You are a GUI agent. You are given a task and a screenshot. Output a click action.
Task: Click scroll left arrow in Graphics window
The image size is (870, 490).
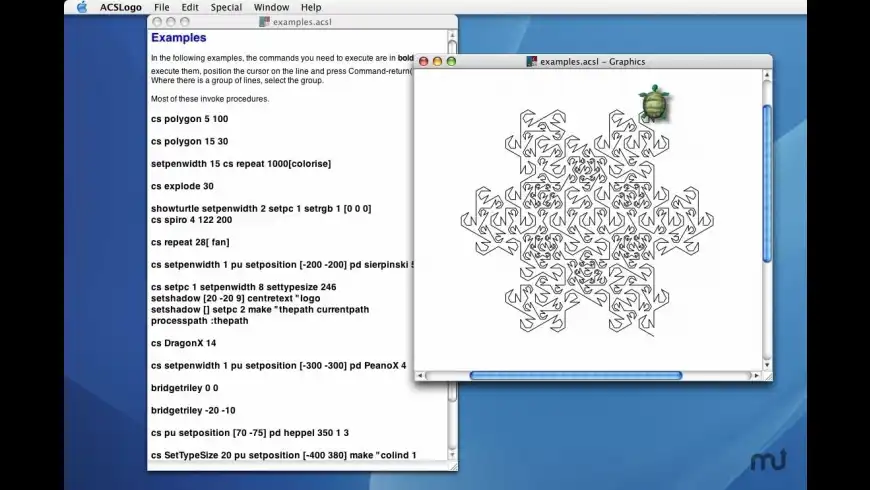pyautogui.click(x=420, y=376)
